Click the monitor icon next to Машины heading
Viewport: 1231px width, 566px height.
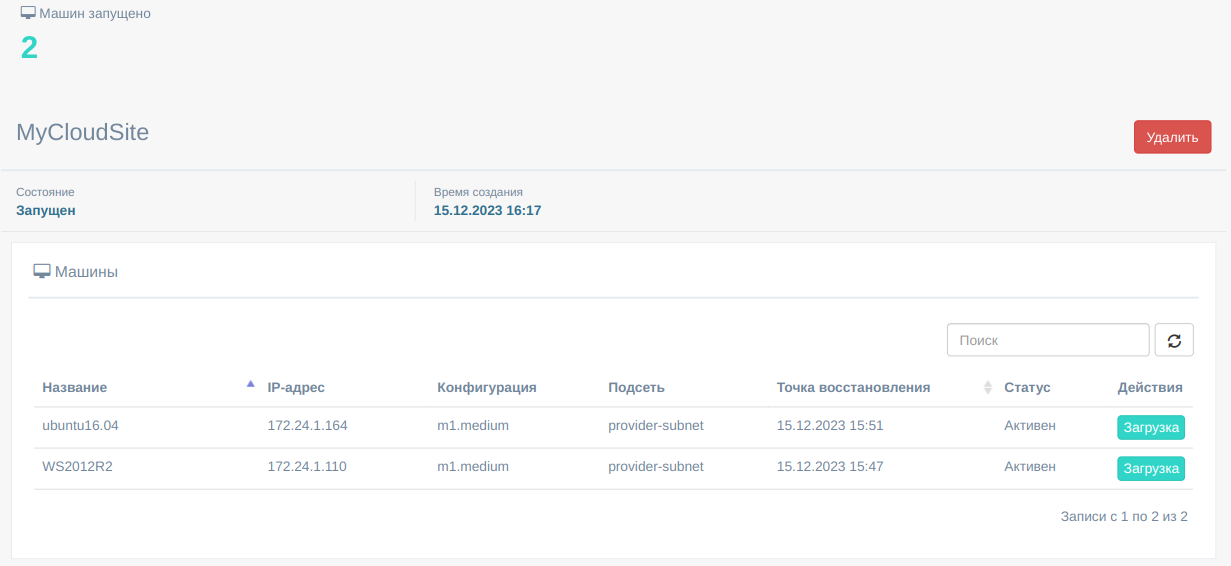(42, 271)
